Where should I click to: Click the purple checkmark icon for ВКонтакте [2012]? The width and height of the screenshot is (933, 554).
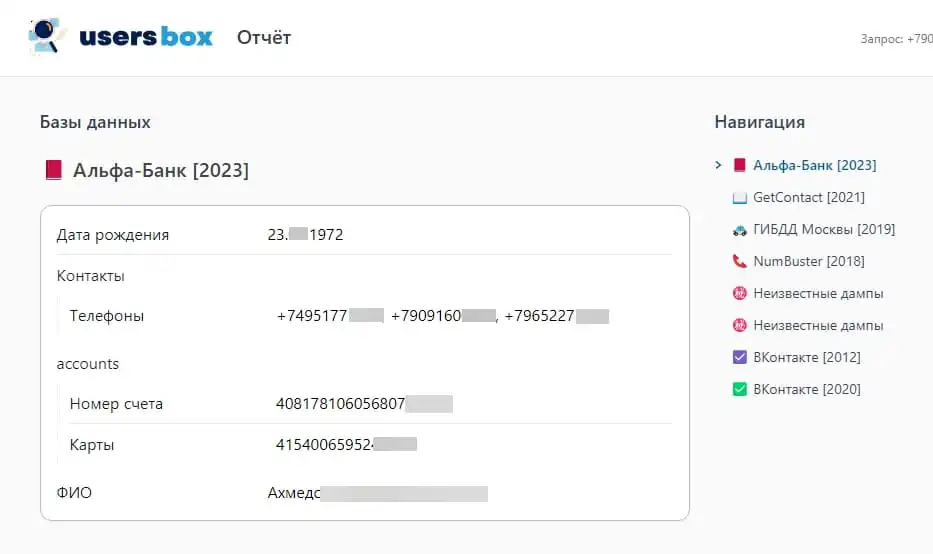point(740,357)
